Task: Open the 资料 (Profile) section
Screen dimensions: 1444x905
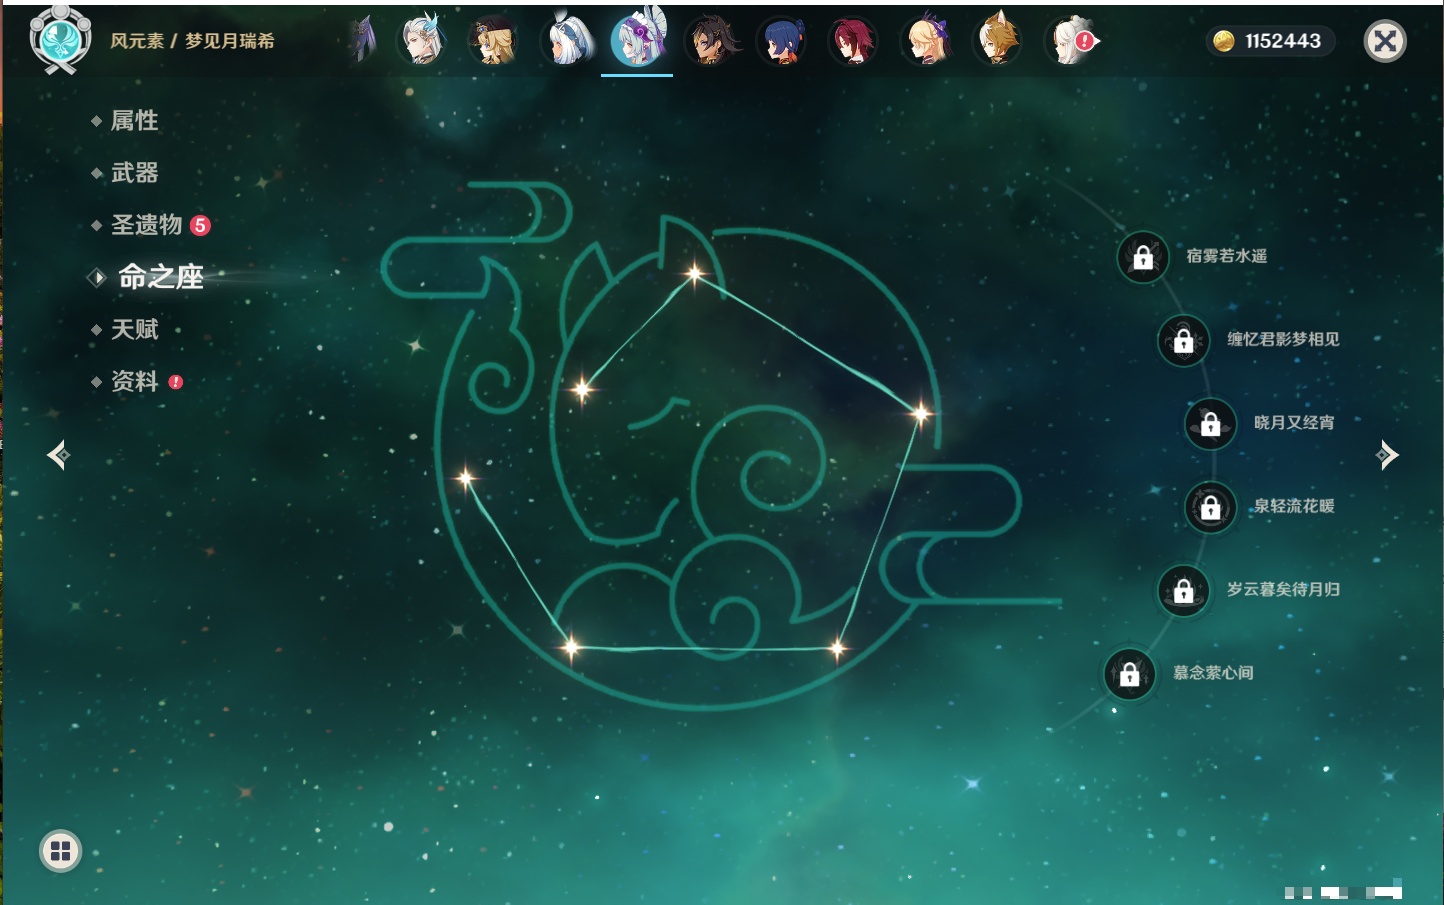Action: point(134,381)
